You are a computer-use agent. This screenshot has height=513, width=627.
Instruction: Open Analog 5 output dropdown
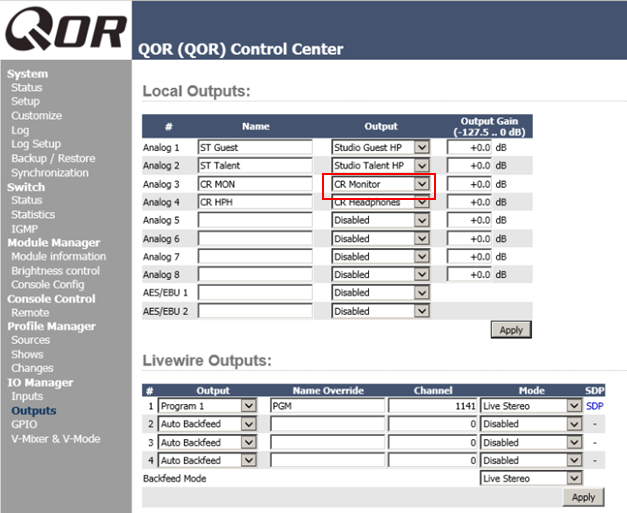[381, 220]
